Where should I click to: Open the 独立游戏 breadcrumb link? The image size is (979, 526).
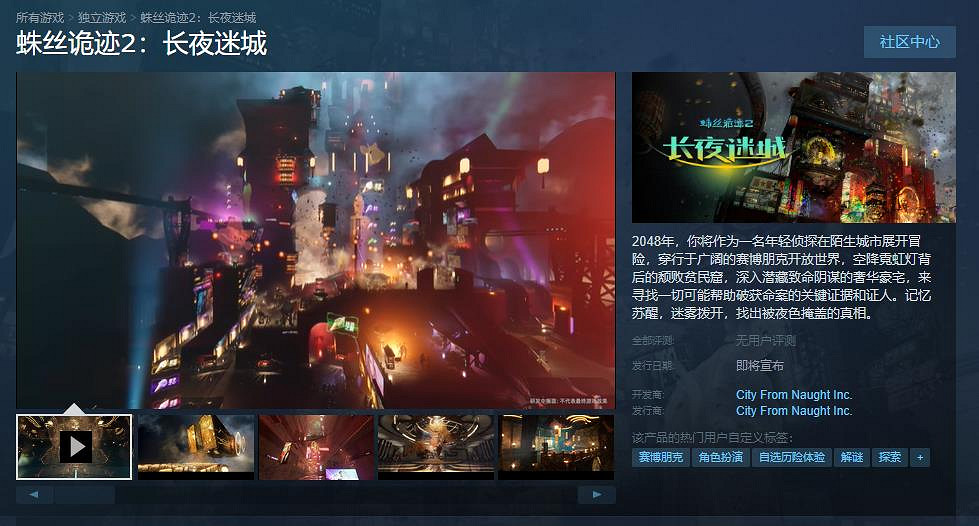(102, 17)
